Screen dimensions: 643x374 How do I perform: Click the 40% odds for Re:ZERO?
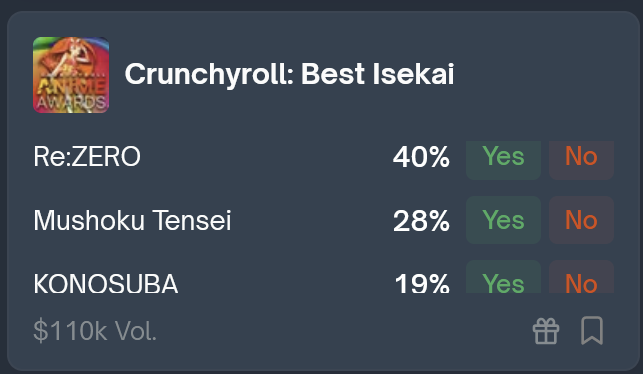click(421, 157)
